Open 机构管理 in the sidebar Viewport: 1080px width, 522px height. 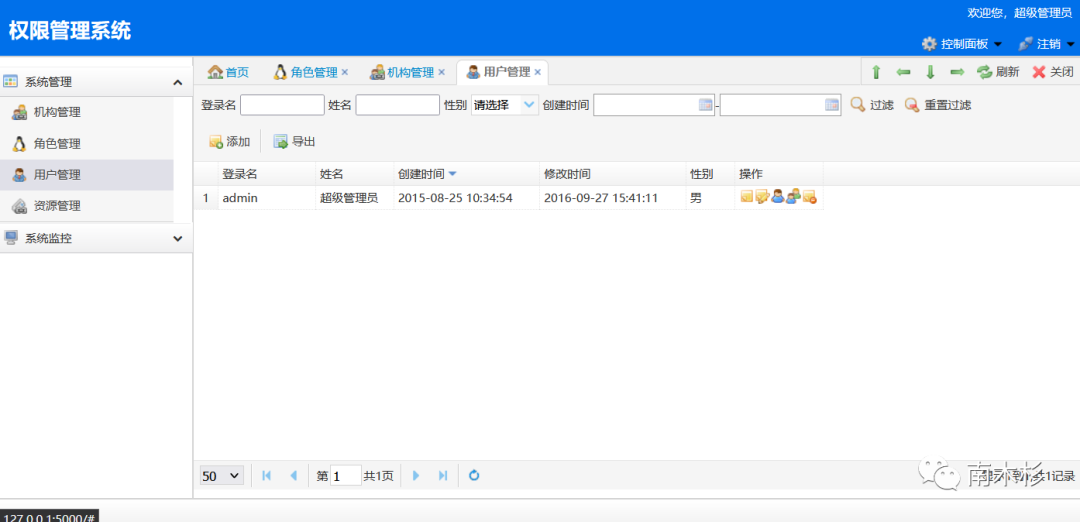tap(87, 112)
